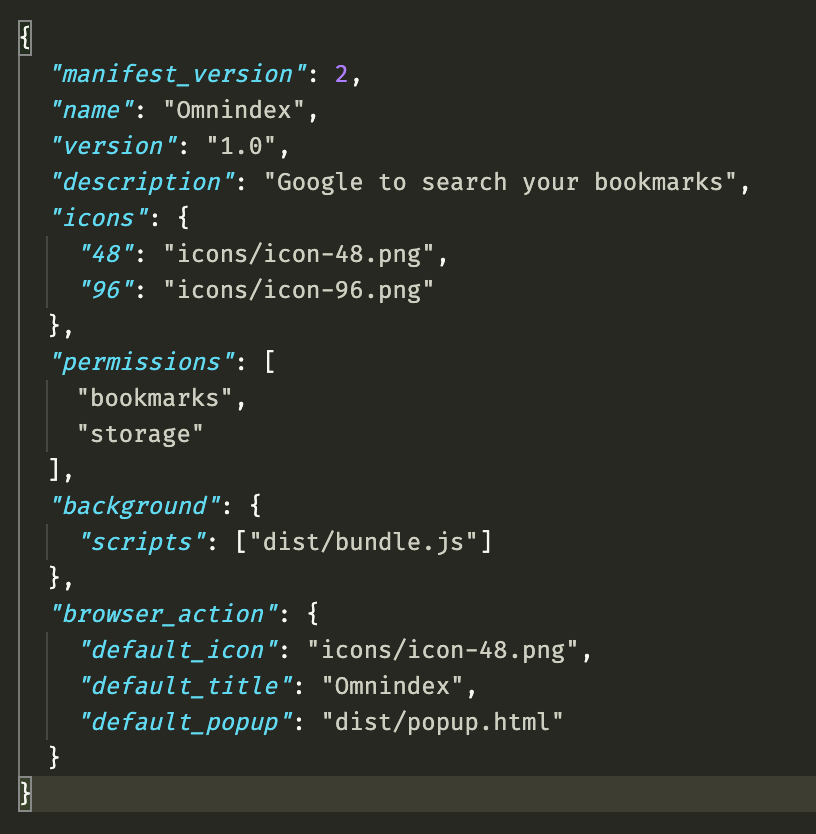Click the version value "1.0"

[241, 146]
